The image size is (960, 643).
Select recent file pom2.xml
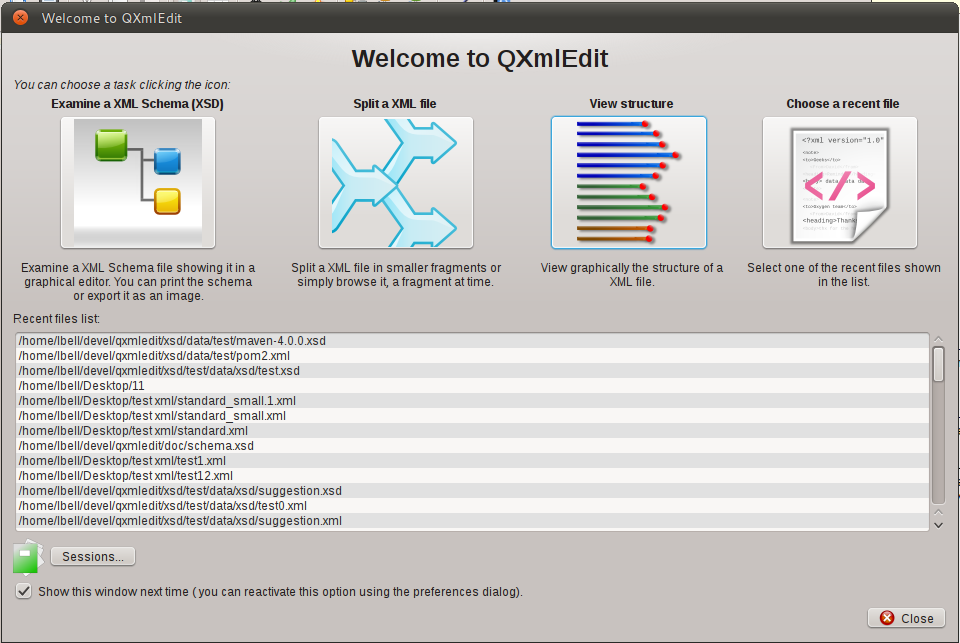[x=472, y=356]
